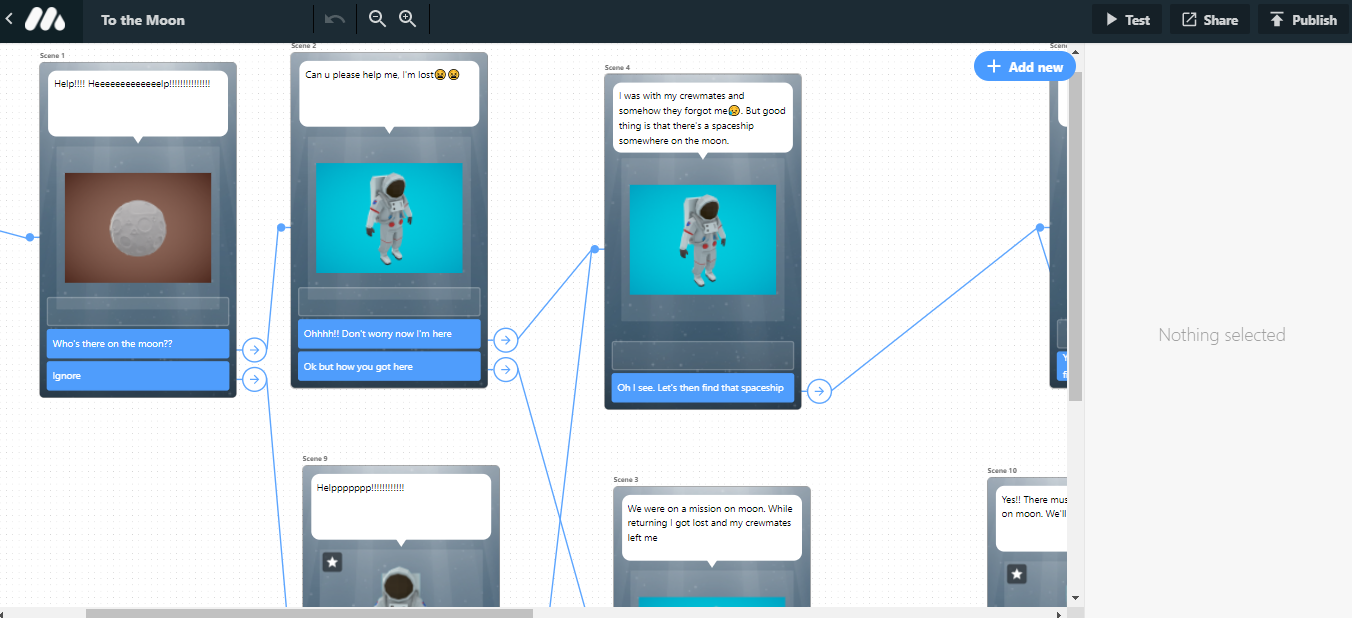Zoom out with the minus magnifier
The width and height of the screenshot is (1352, 618).
point(377,19)
